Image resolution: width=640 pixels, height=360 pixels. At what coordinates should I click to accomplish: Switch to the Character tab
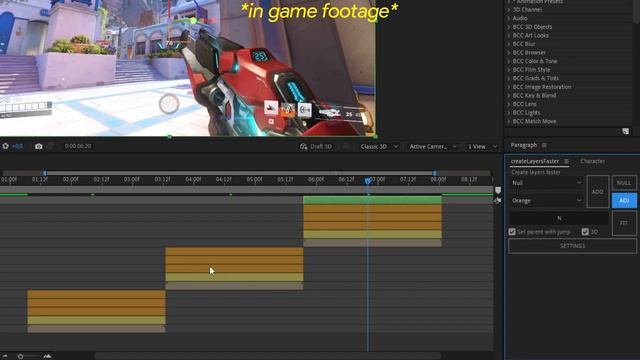pyautogui.click(x=593, y=161)
